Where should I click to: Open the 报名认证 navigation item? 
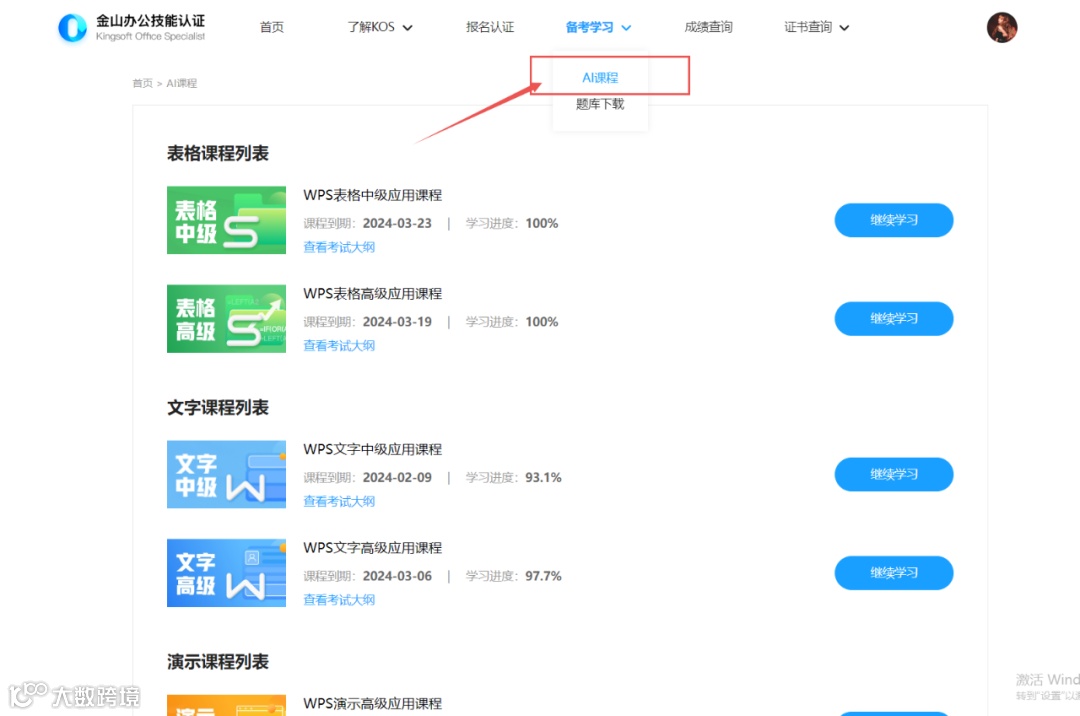click(x=490, y=27)
